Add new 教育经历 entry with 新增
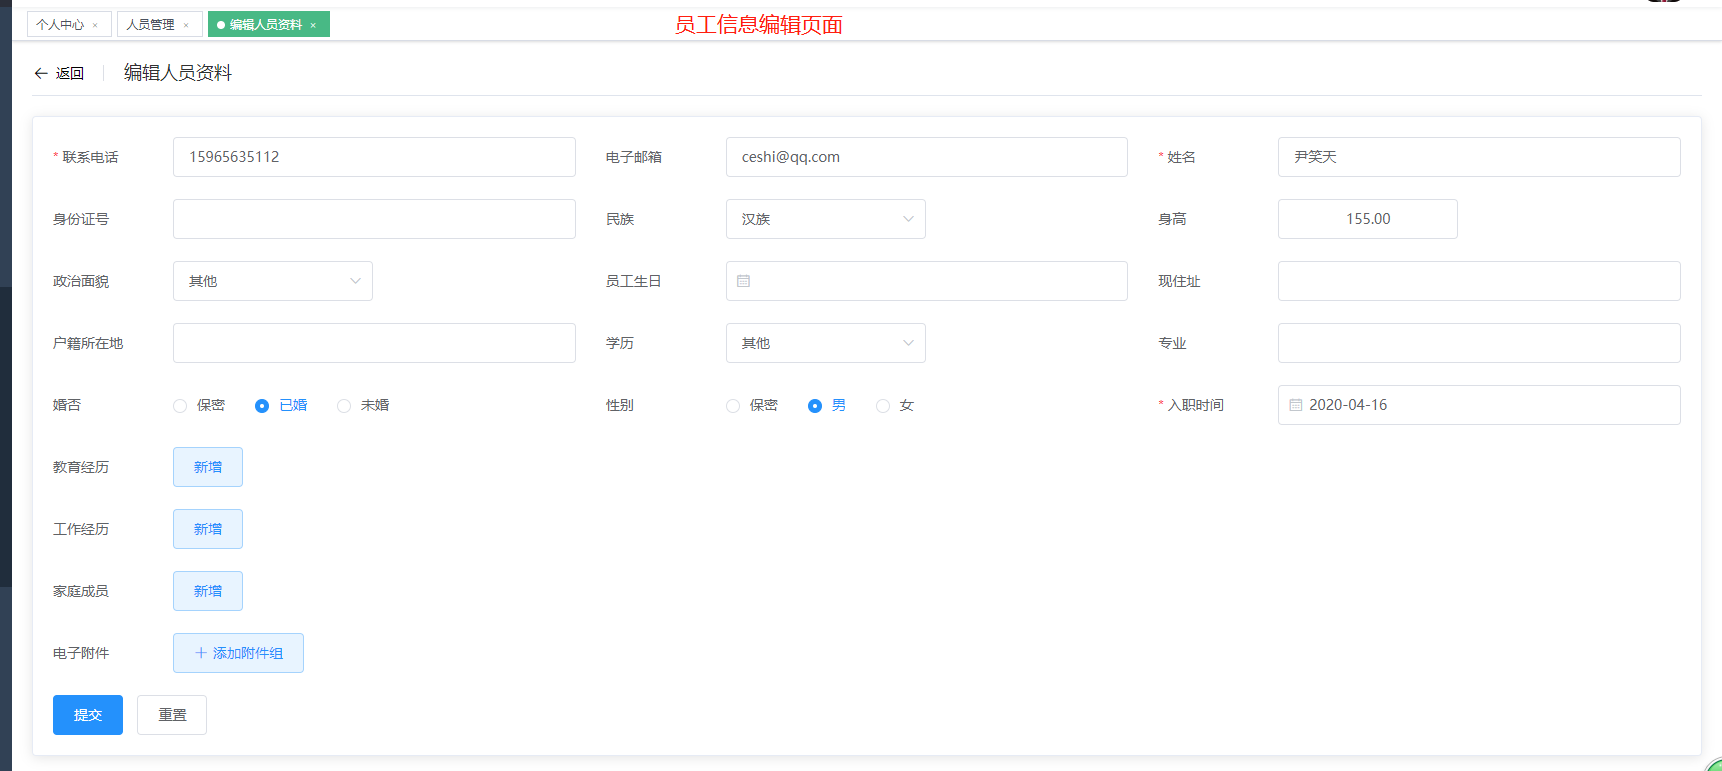This screenshot has height=771, width=1722. [x=208, y=467]
